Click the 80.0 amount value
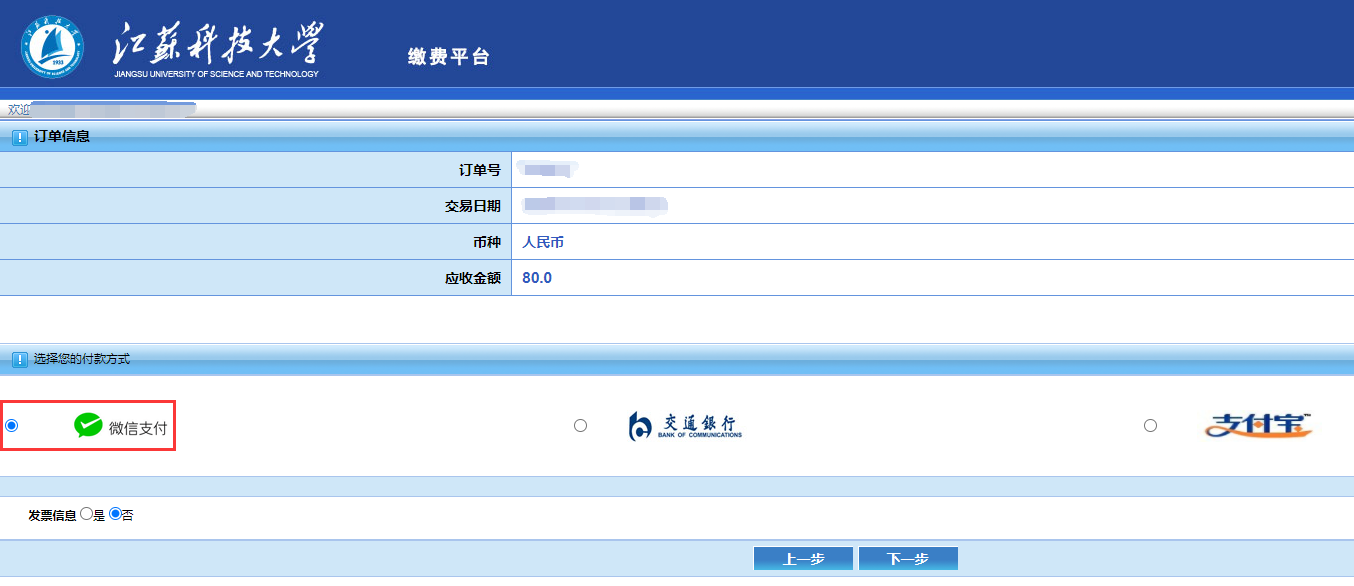The width and height of the screenshot is (1354, 586). (537, 278)
